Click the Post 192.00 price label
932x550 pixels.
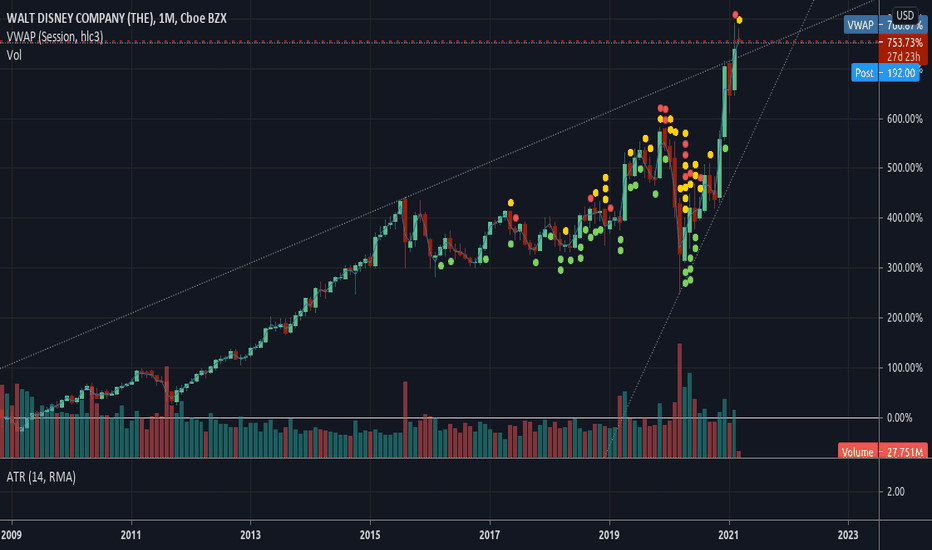(885, 73)
